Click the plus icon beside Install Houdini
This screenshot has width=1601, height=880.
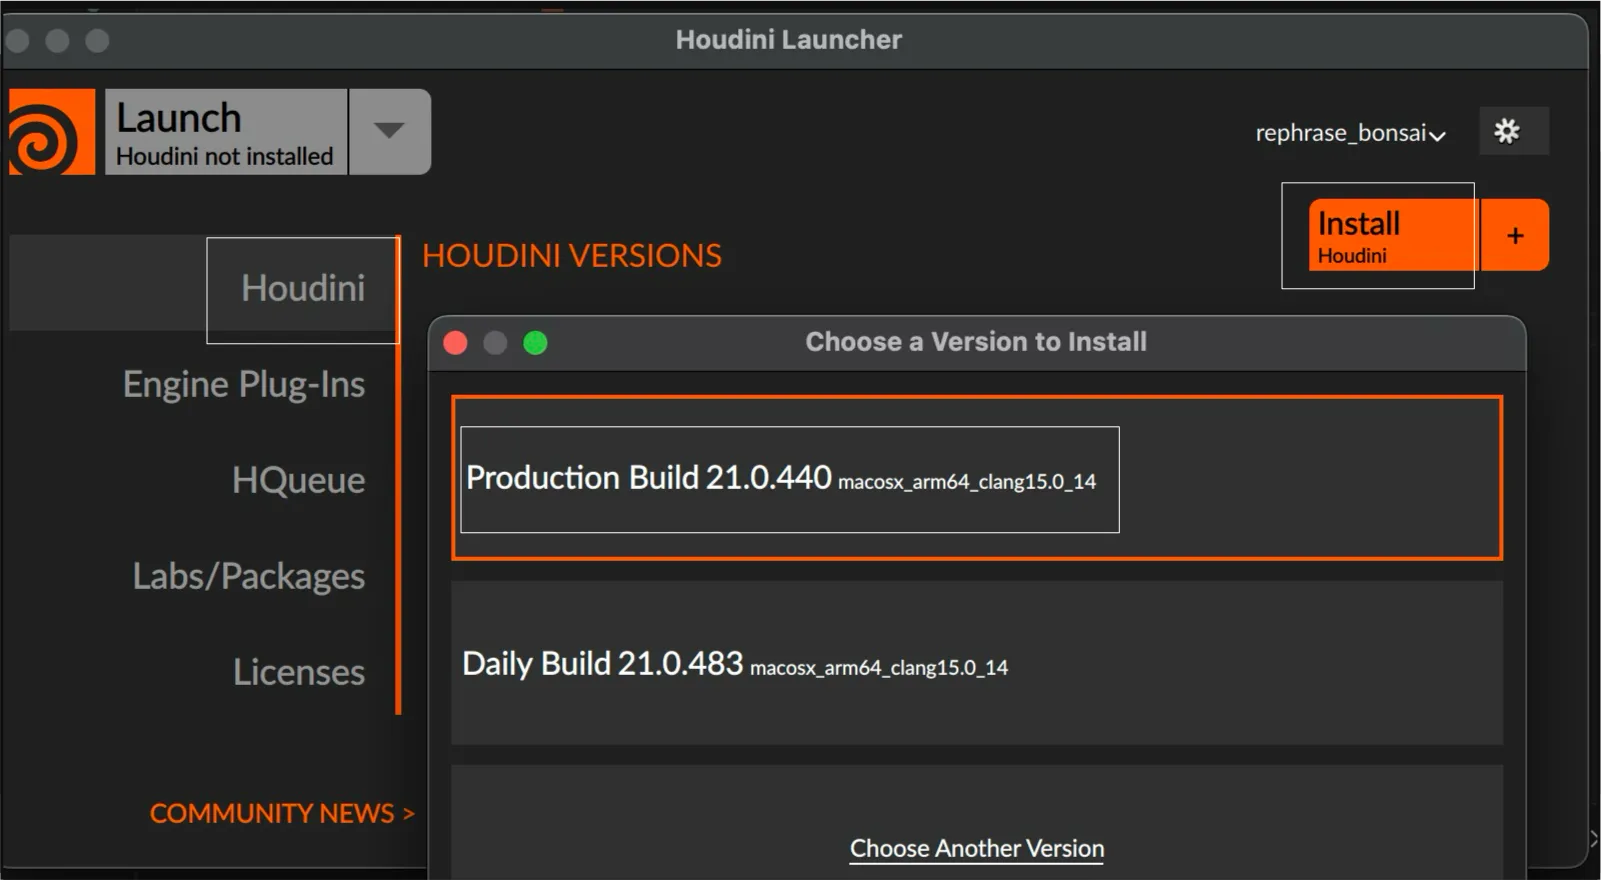coord(1513,234)
